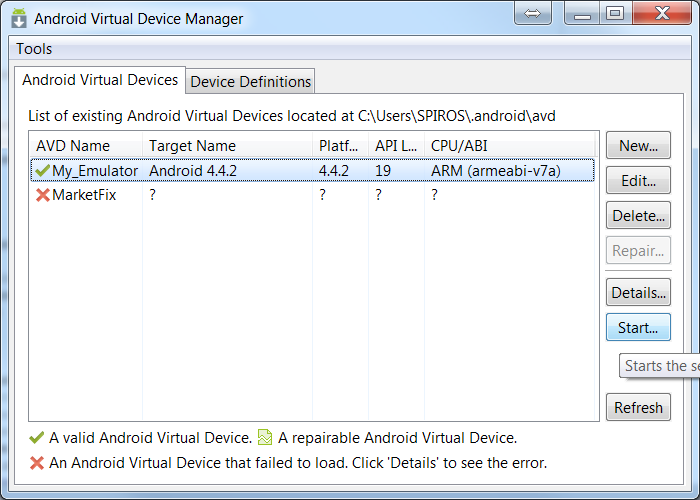This screenshot has height=500, width=700.
Task: Click the Platf... column header
Action: pos(340,146)
